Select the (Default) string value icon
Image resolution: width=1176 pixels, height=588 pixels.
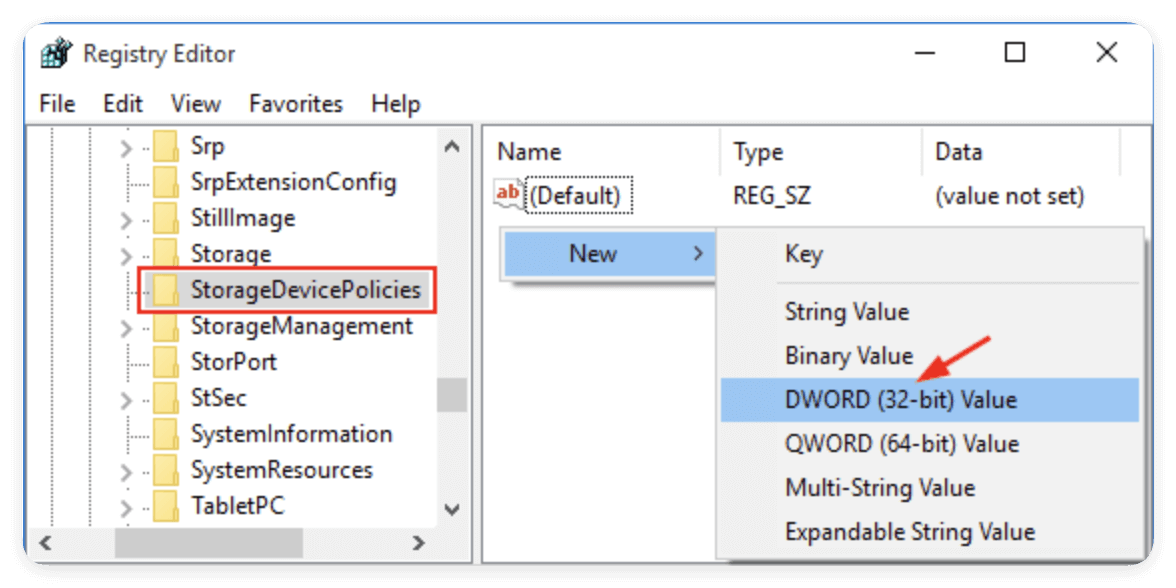coord(509,195)
